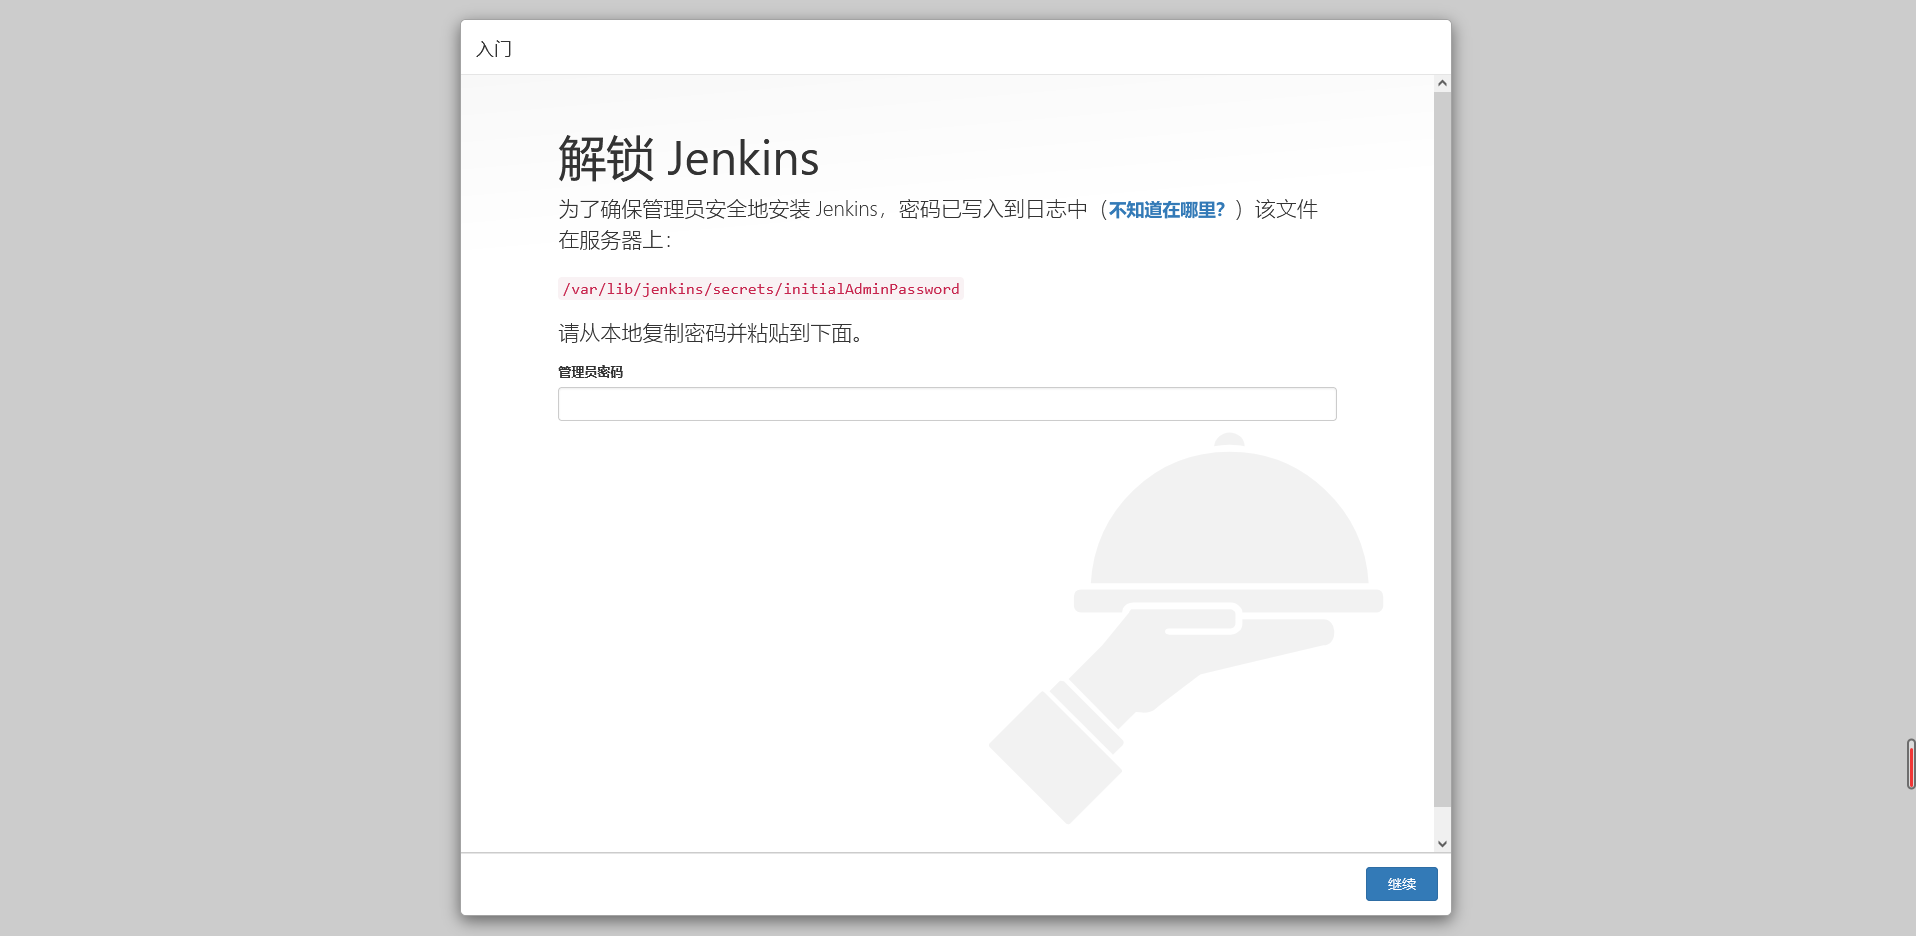The width and height of the screenshot is (1916, 936).
Task: Click the 请从本地复制密码并粘贴到下面 instruction text
Action: pyautogui.click(x=710, y=333)
